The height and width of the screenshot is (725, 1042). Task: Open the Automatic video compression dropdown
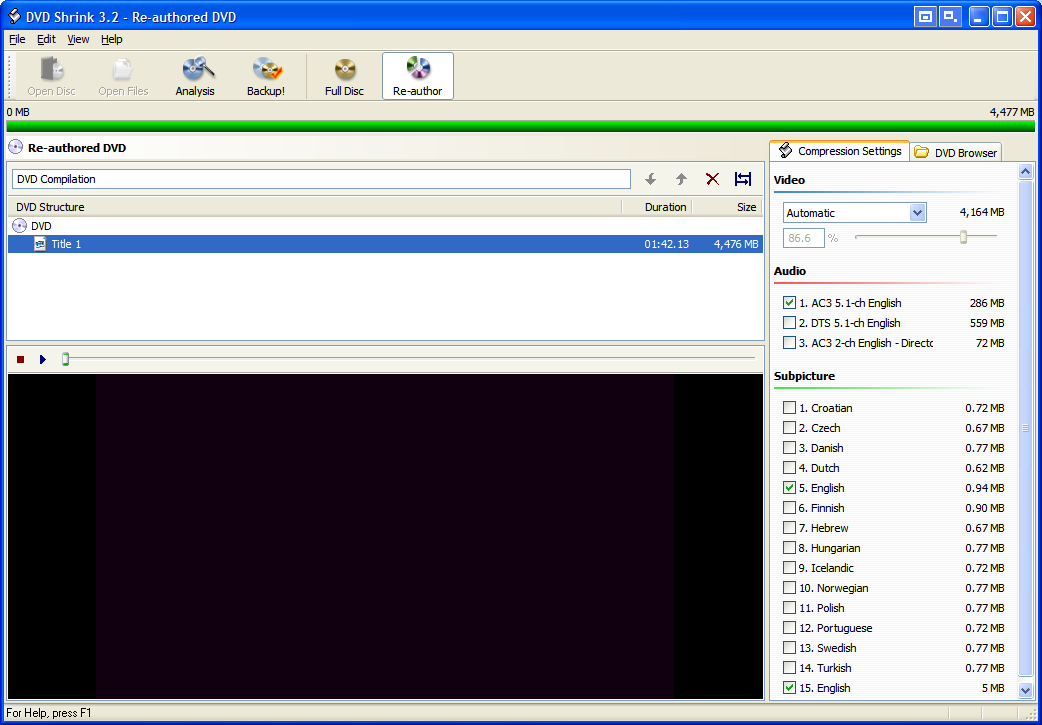tap(917, 213)
